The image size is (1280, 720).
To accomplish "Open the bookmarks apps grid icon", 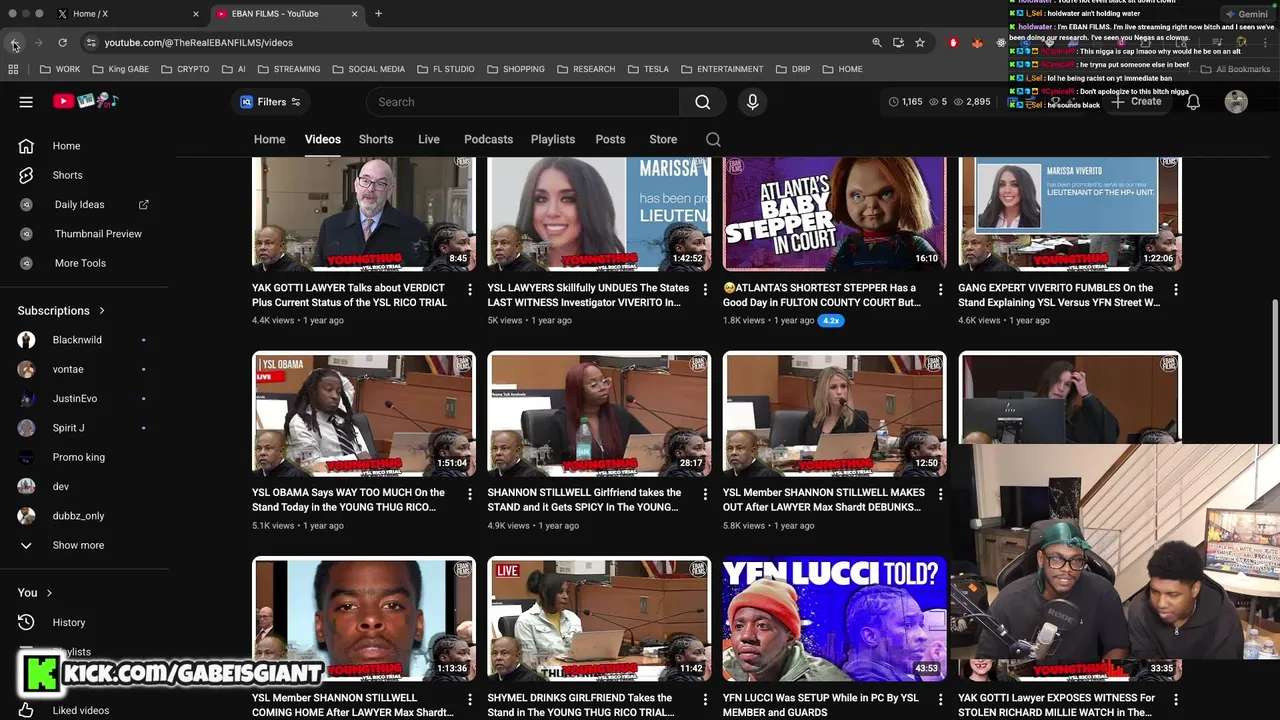I will (13, 69).
